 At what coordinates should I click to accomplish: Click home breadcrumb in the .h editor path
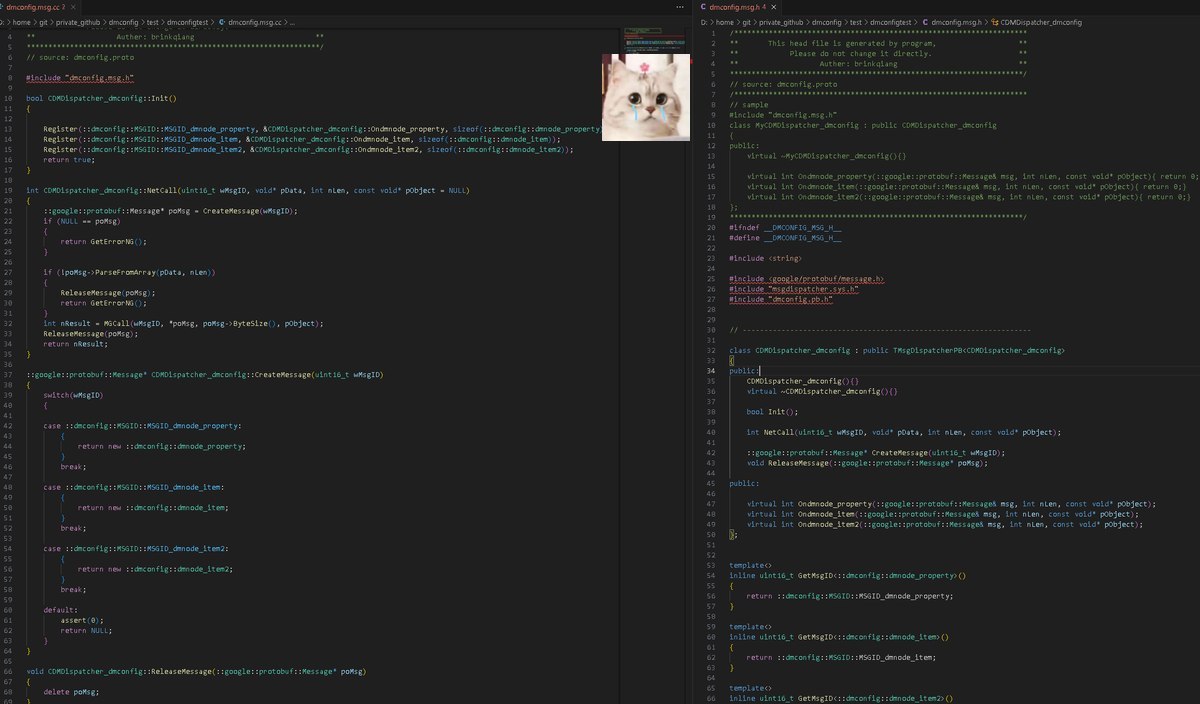tap(725, 22)
